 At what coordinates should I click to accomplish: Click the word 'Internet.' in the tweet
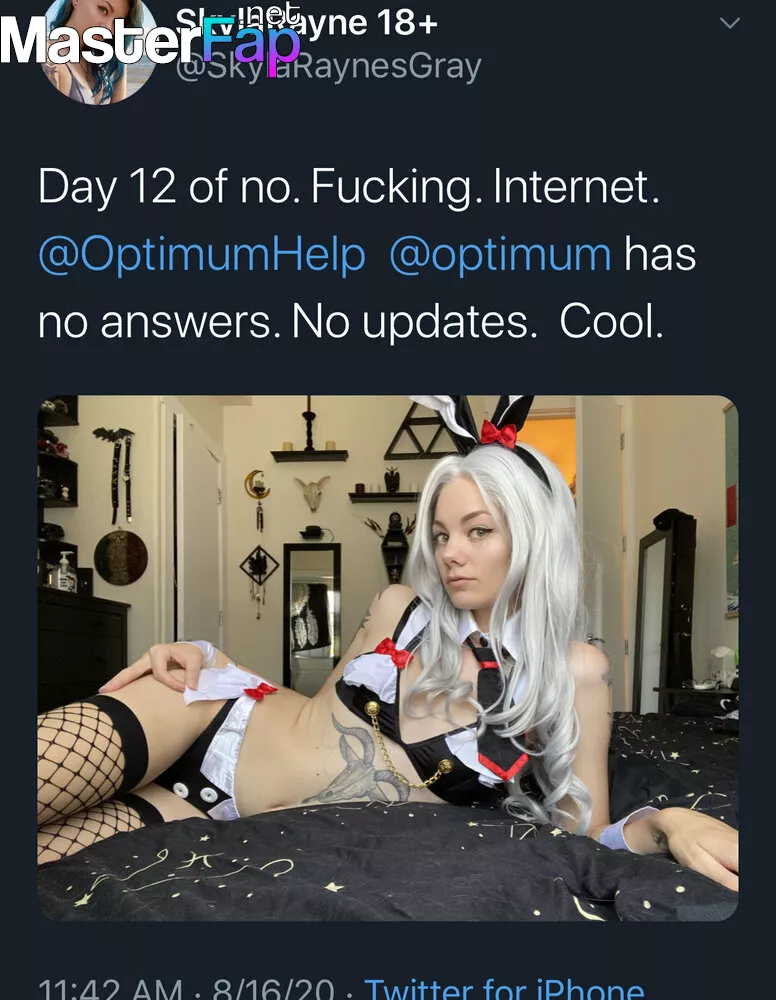pyautogui.click(x=577, y=186)
